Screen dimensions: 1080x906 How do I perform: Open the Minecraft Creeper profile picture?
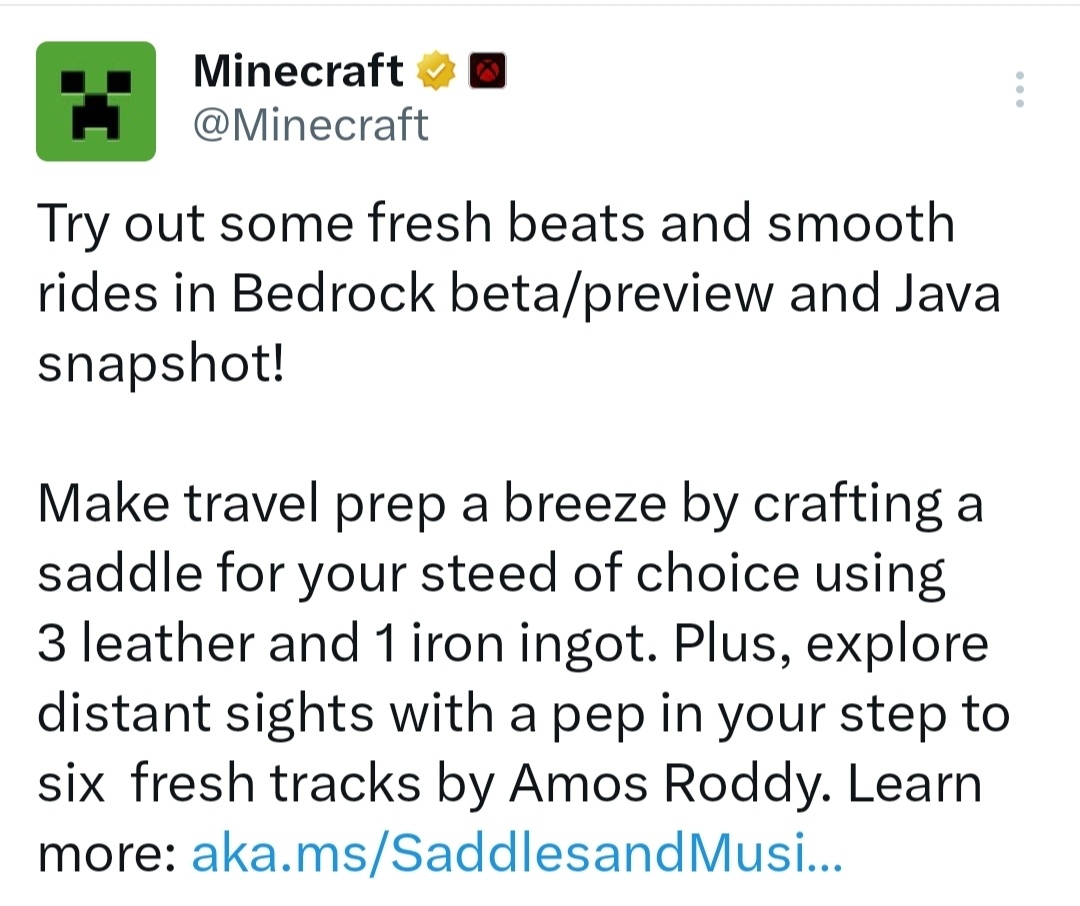96,101
